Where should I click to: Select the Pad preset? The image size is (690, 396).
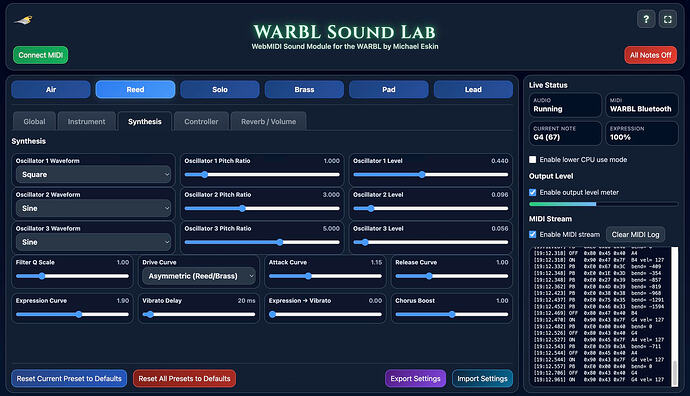[389, 89]
